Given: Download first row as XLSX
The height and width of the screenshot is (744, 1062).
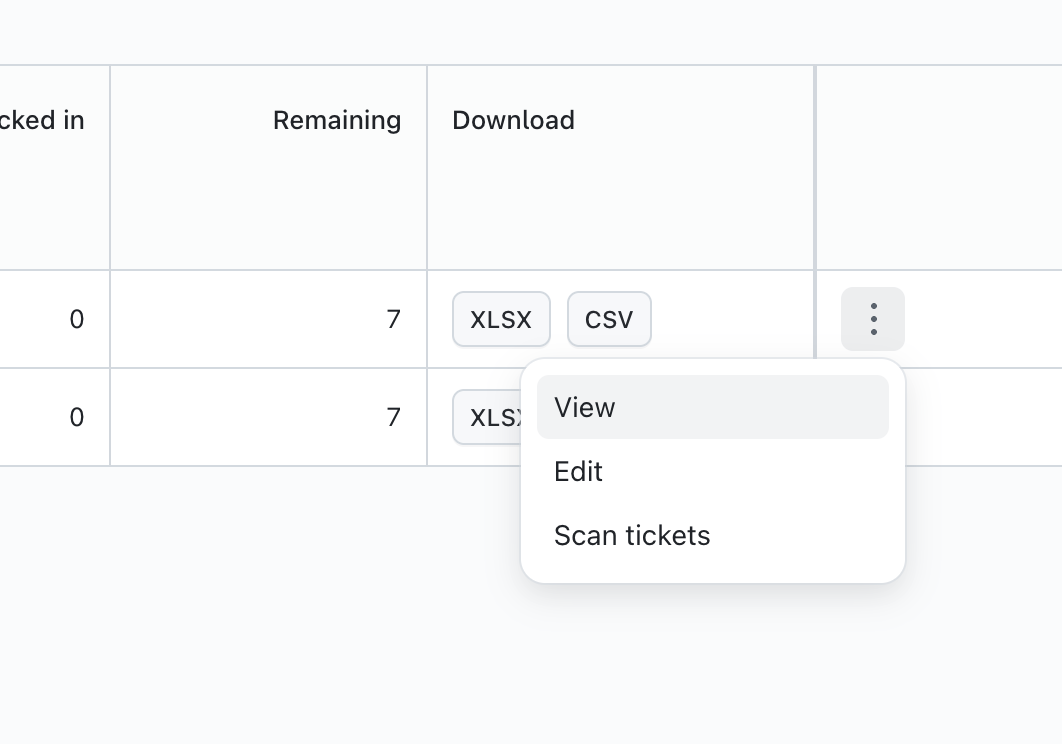Looking at the screenshot, I should (x=501, y=319).
